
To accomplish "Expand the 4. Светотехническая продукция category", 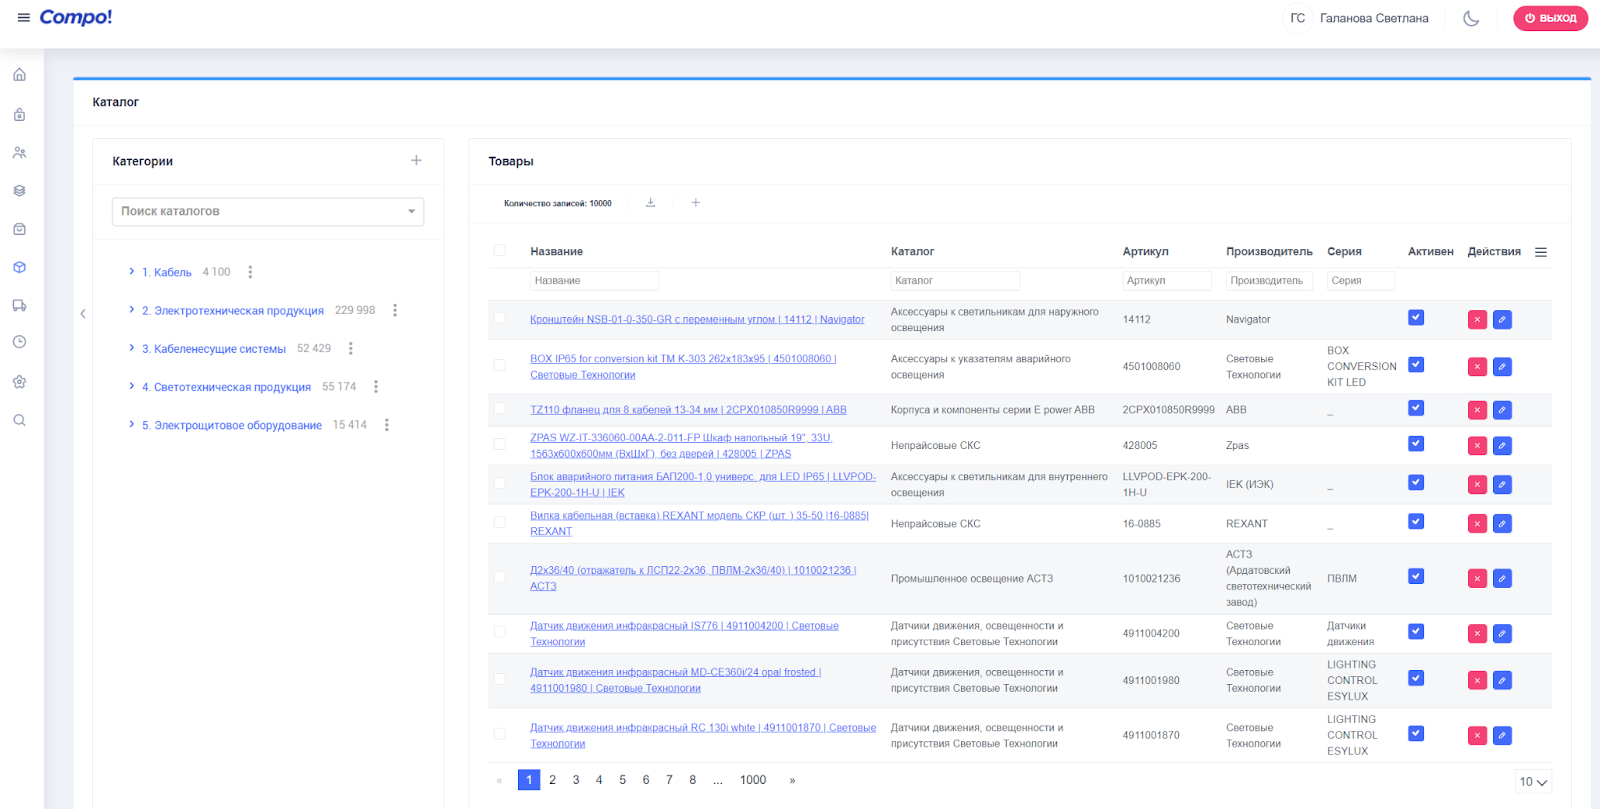I will pyautogui.click(x=131, y=386).
